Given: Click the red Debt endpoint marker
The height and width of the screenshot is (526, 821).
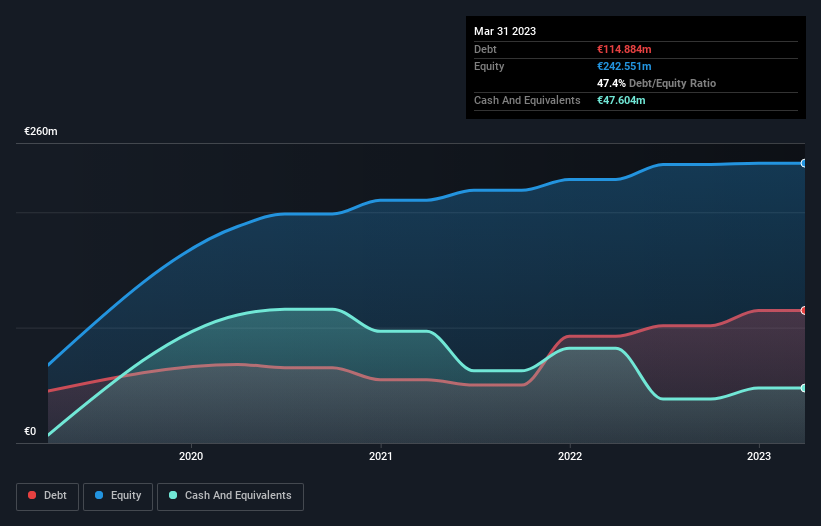Looking at the screenshot, I should (x=804, y=310).
